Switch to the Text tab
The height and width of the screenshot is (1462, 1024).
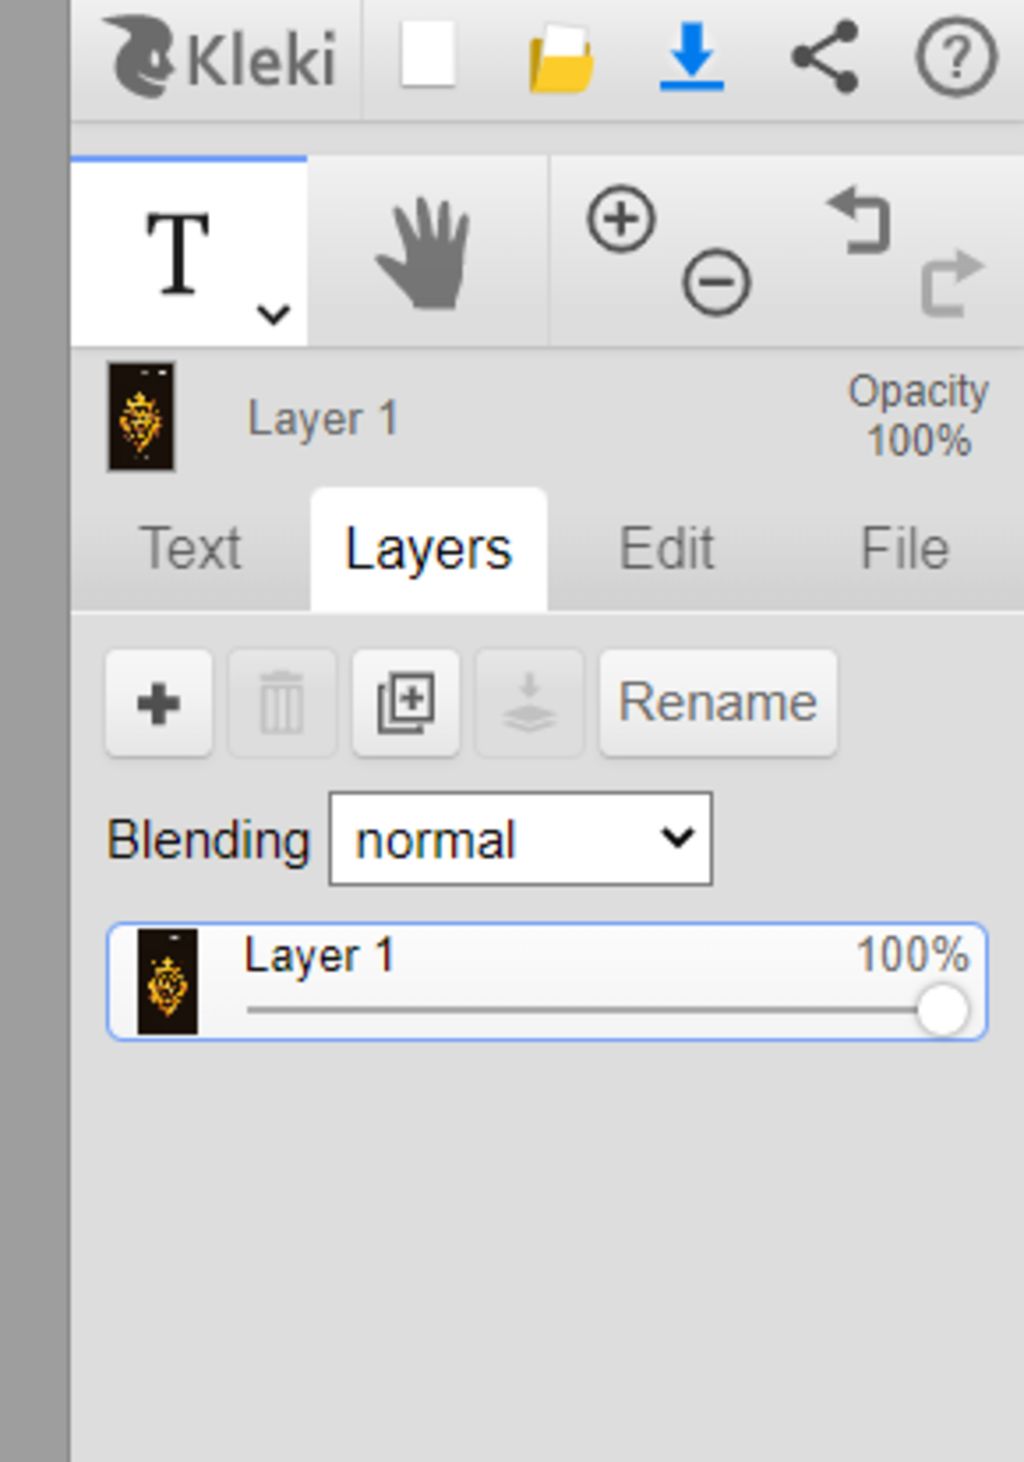click(191, 548)
